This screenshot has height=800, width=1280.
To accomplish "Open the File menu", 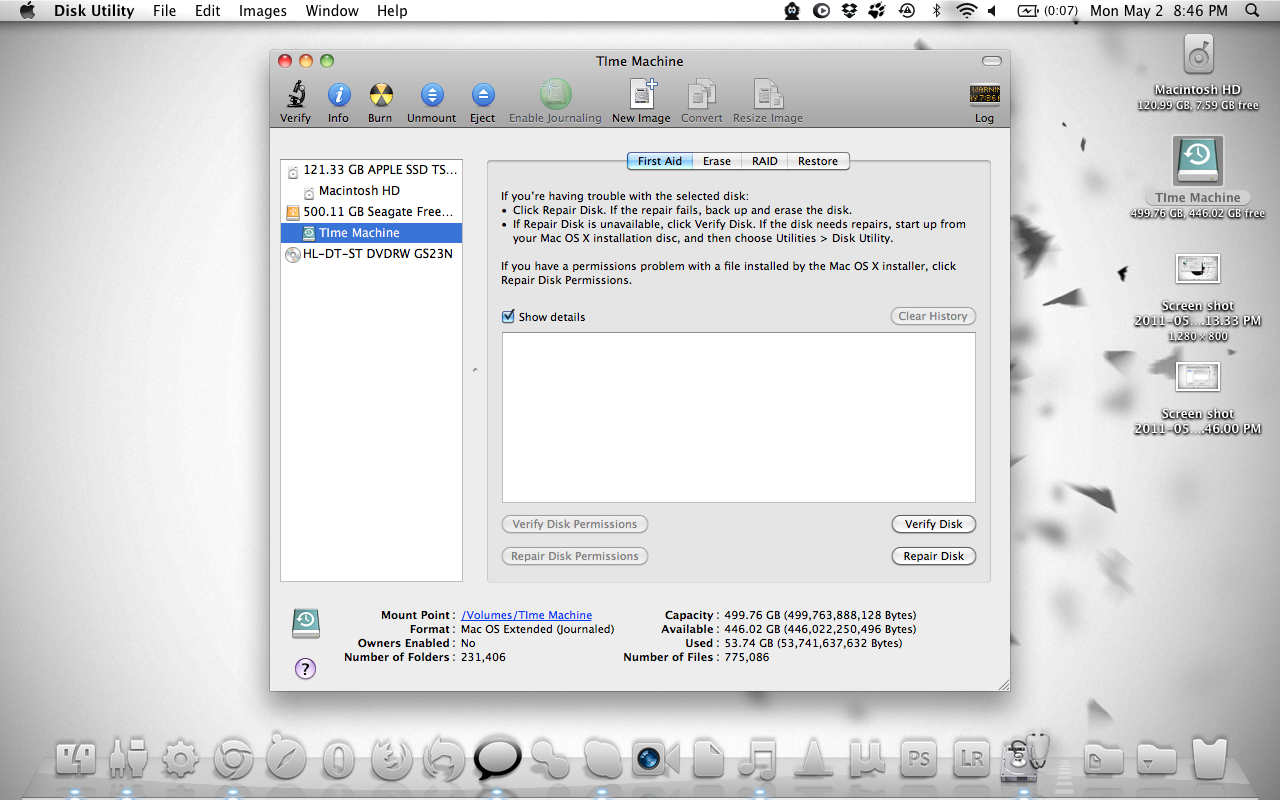I will click(x=164, y=11).
